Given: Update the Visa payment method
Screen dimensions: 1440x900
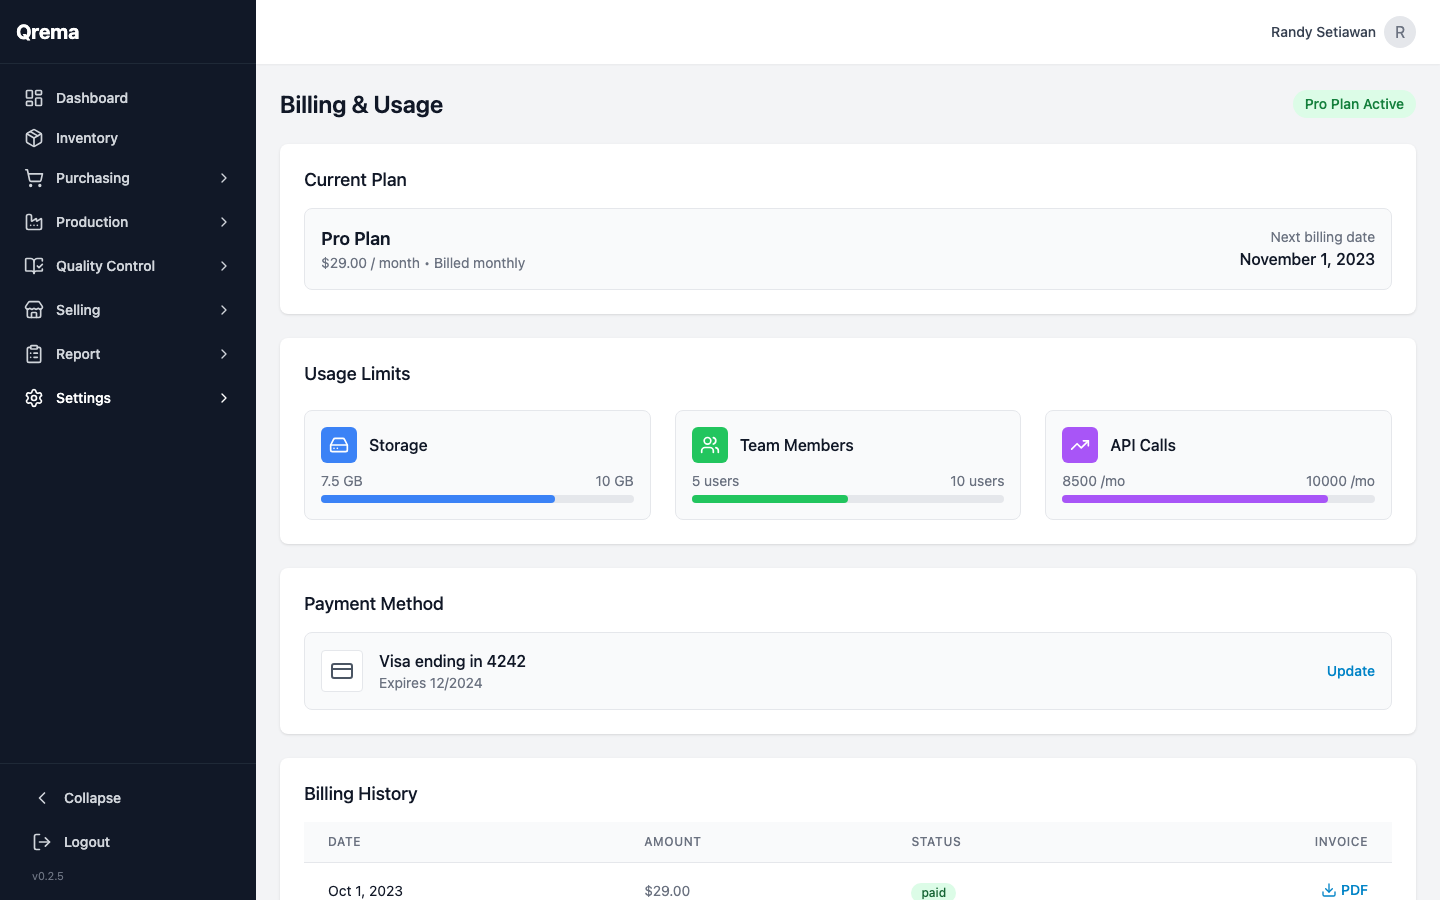Looking at the screenshot, I should pyautogui.click(x=1350, y=671).
